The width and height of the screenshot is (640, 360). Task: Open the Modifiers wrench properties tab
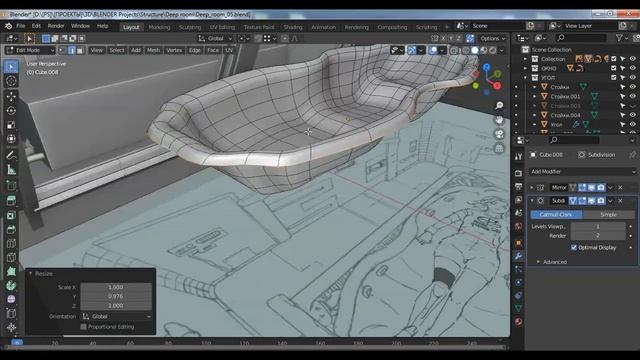[x=518, y=256]
